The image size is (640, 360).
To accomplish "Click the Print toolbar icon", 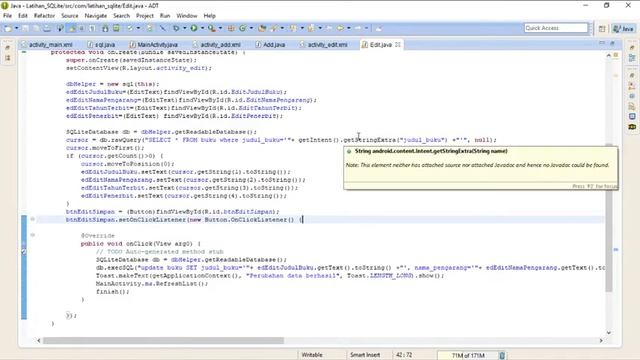I will pos(47,28).
